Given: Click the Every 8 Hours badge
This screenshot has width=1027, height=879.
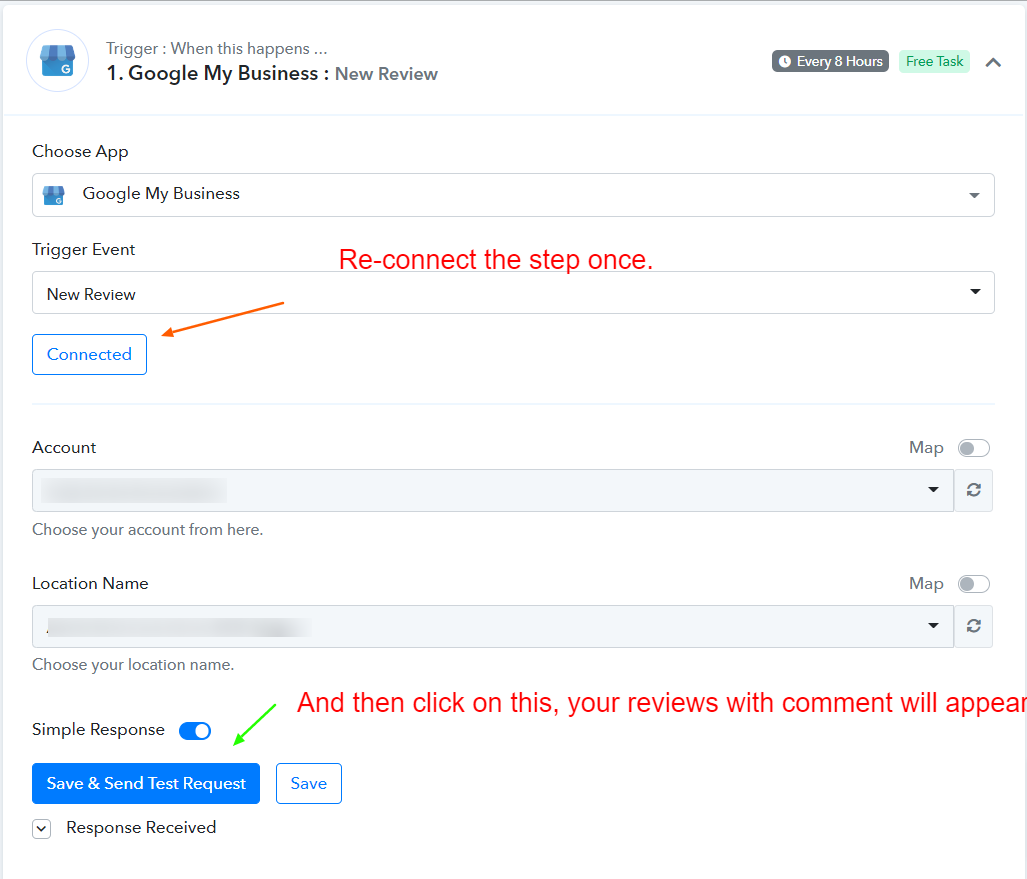Looking at the screenshot, I should [x=830, y=61].
